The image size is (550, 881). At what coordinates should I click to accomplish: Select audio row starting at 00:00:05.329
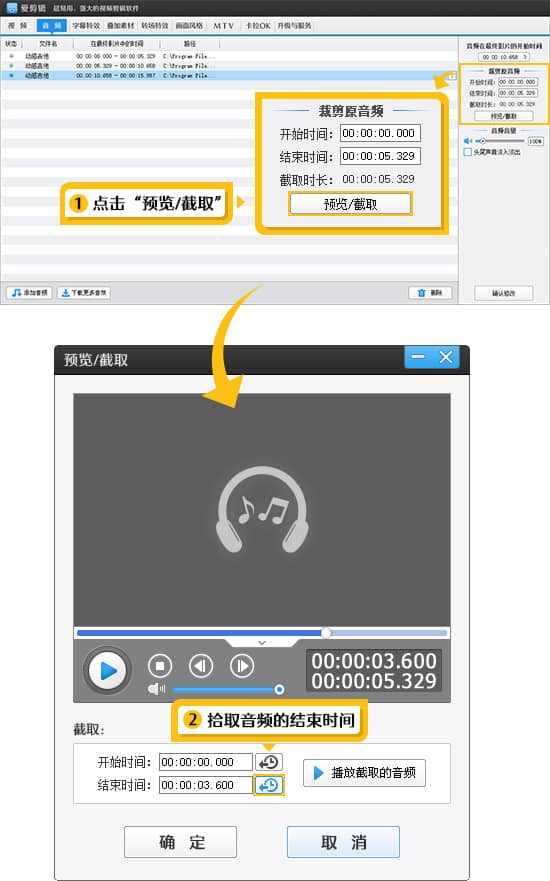229,66
